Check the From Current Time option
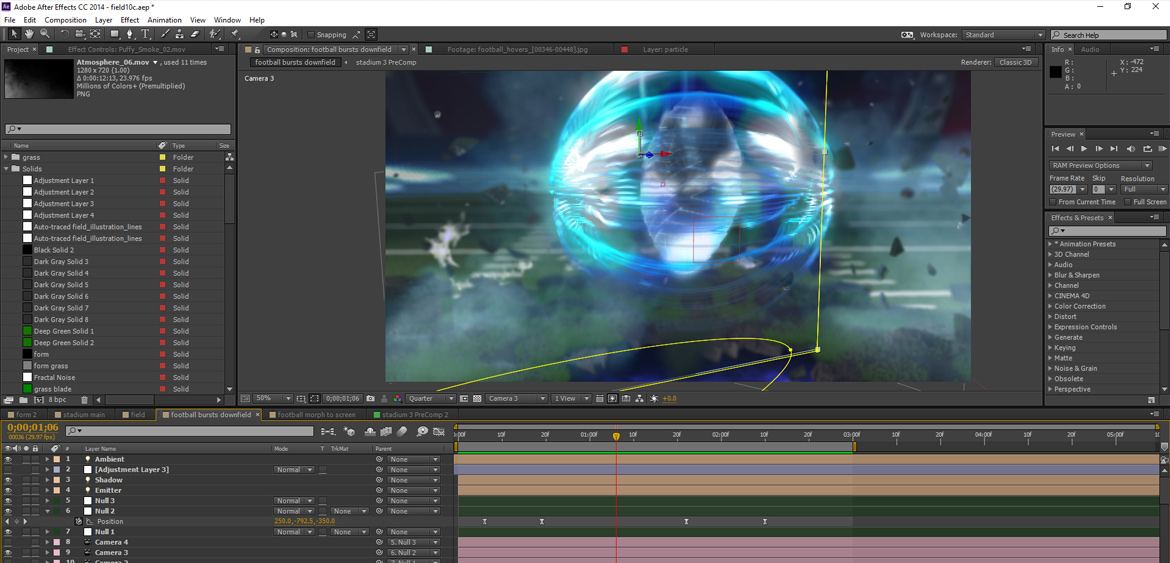The width and height of the screenshot is (1170, 563). [1054, 202]
